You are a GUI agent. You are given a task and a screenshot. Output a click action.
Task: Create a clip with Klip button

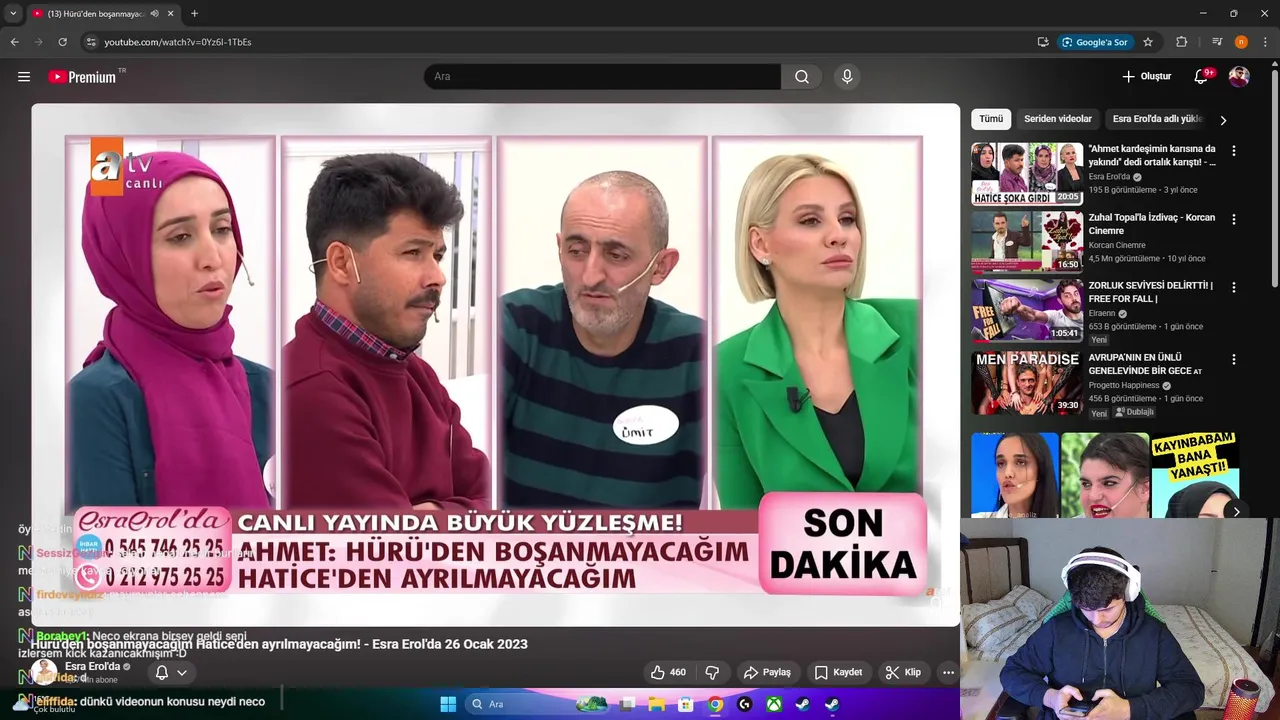(x=903, y=672)
